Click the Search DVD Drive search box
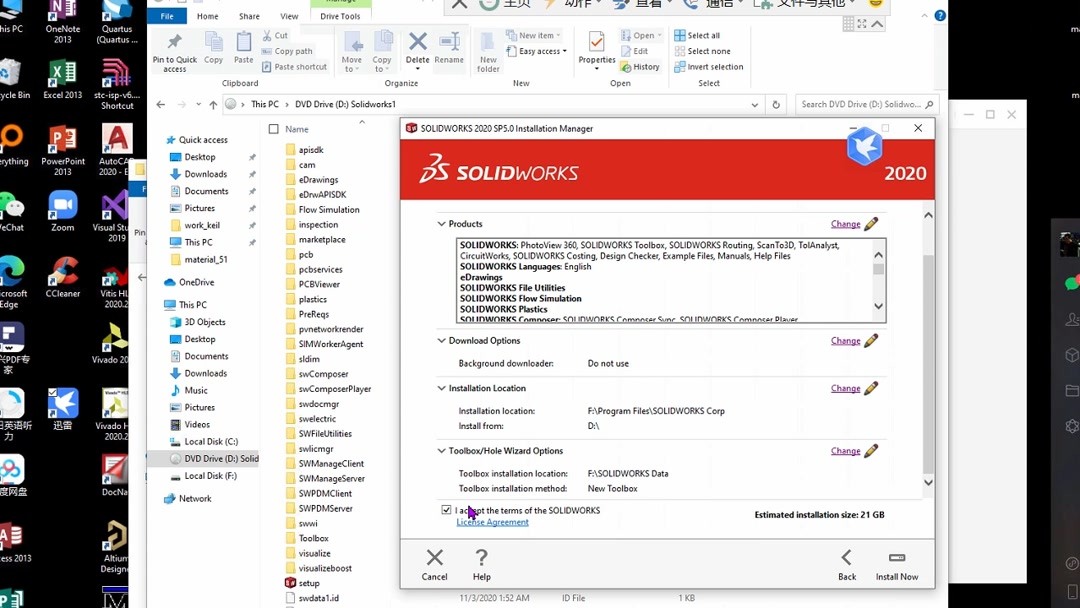The height and width of the screenshot is (608, 1080). pyautogui.click(x=862, y=103)
